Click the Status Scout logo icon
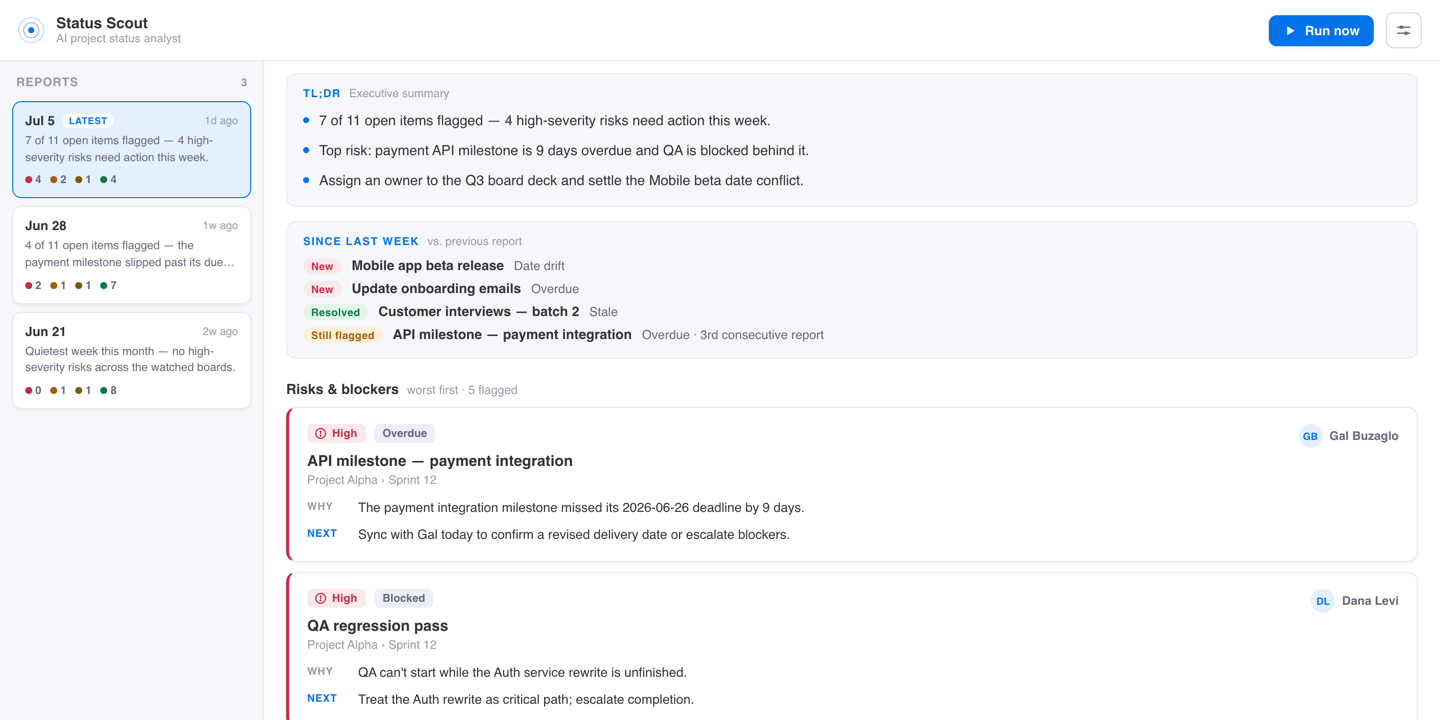 click(31, 30)
